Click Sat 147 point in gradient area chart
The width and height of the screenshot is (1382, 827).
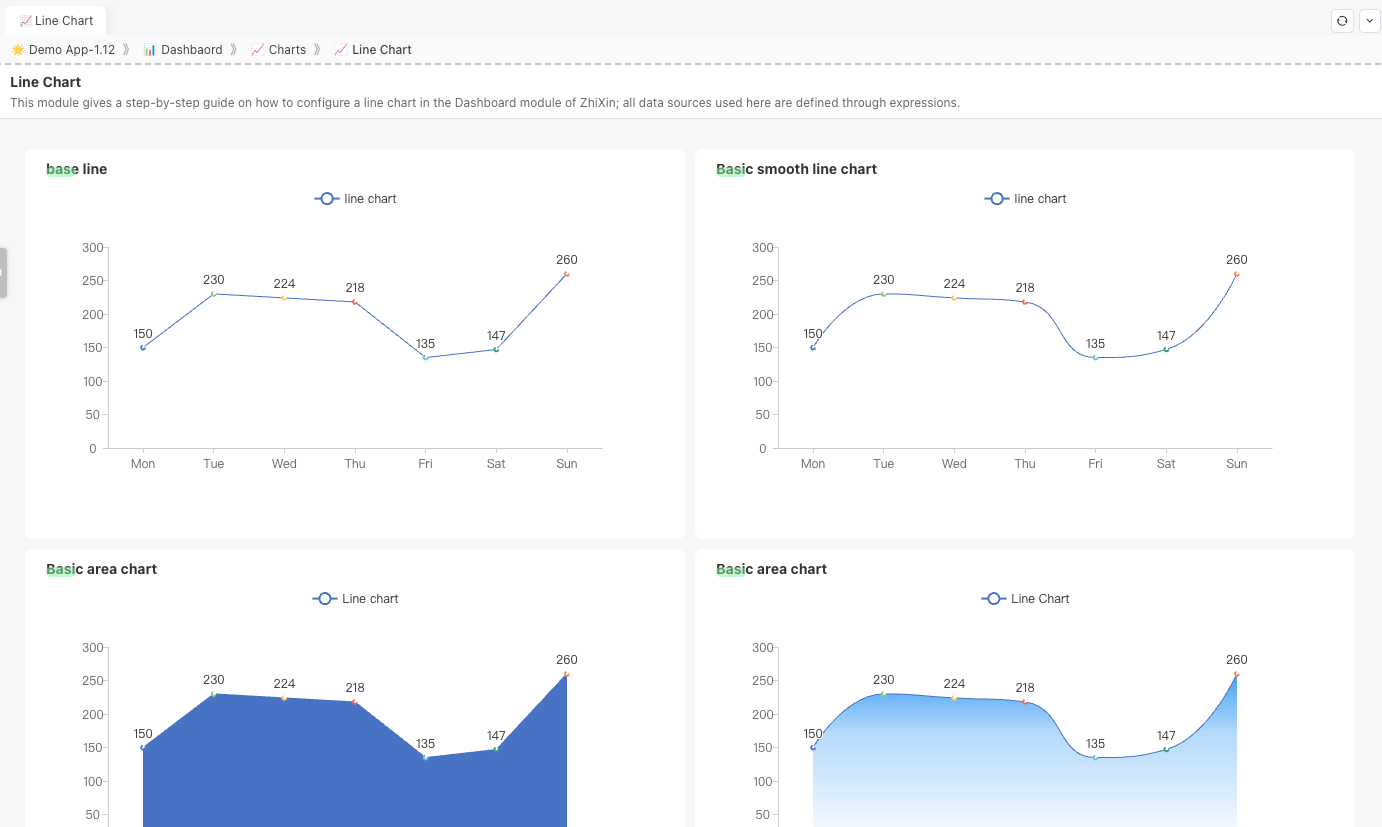click(x=1166, y=750)
